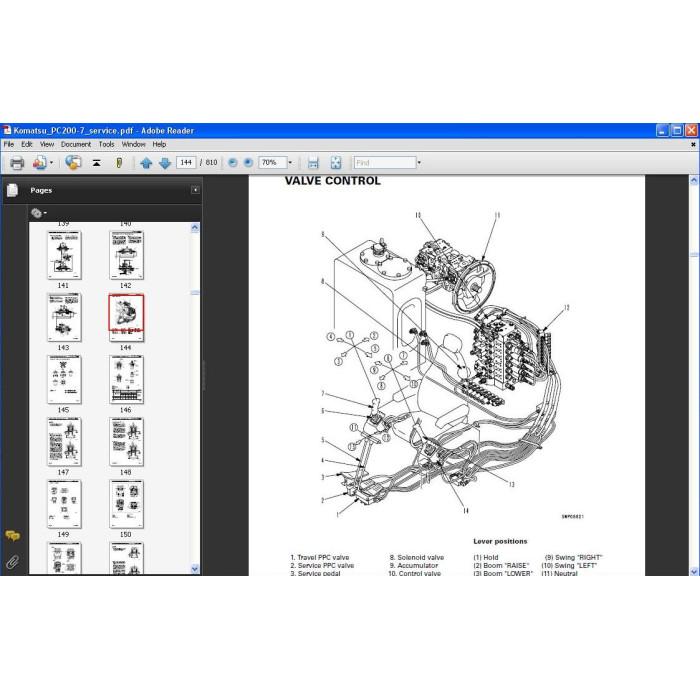Click '9. Accumulator' legend text
Viewport: 700px width, 700px height.
(414, 565)
